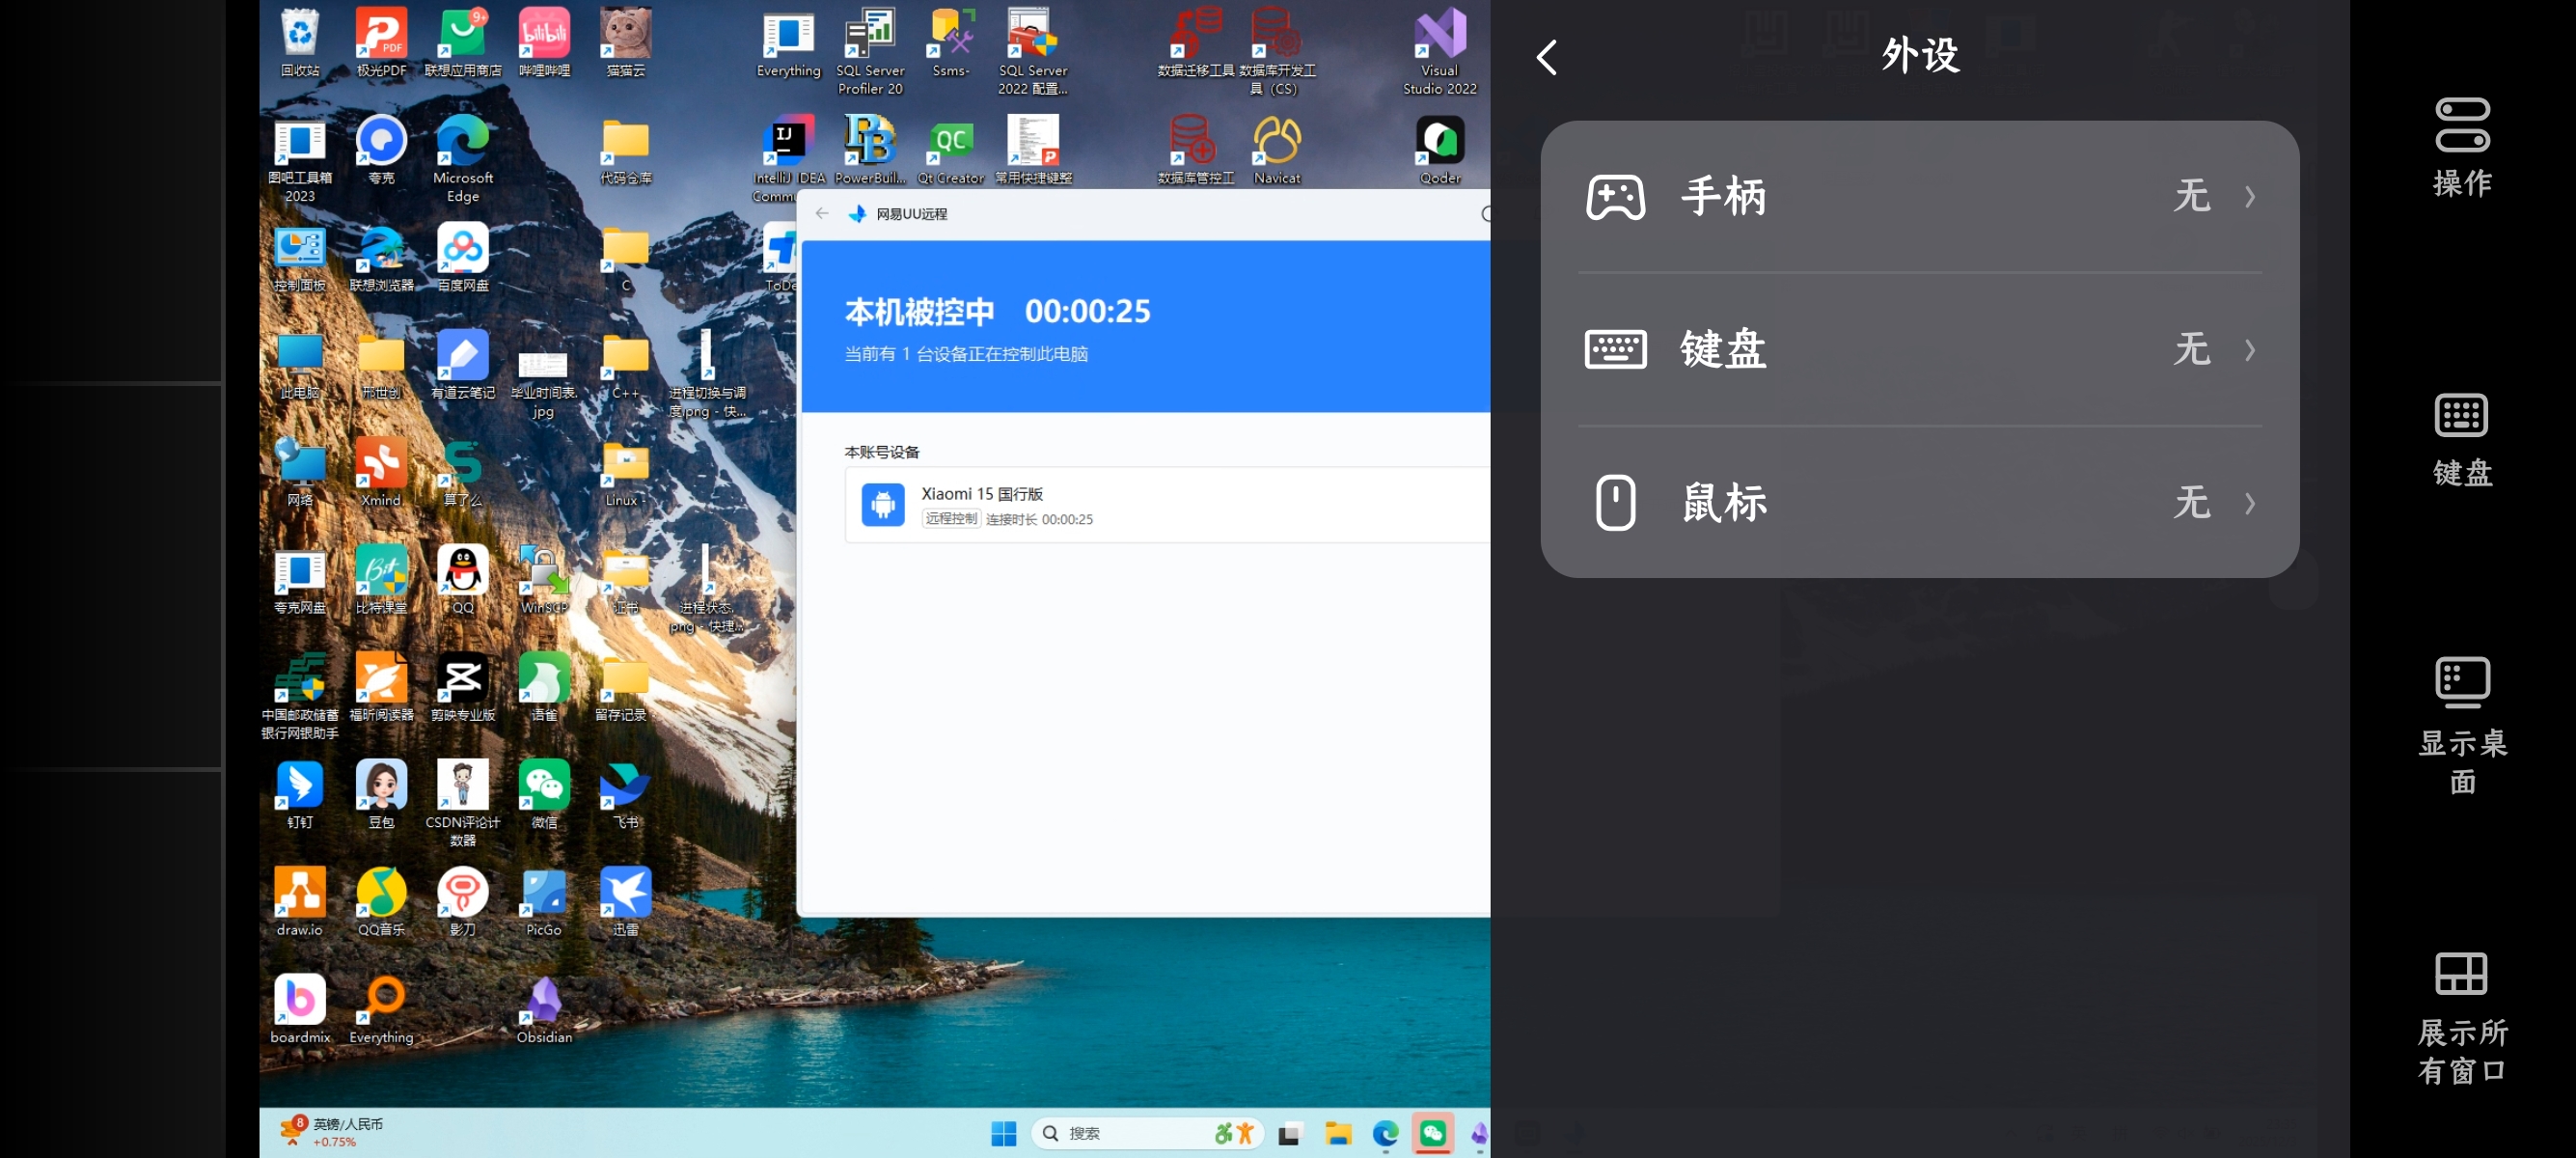Open the Obsidian desktop icon

tap(544, 1002)
